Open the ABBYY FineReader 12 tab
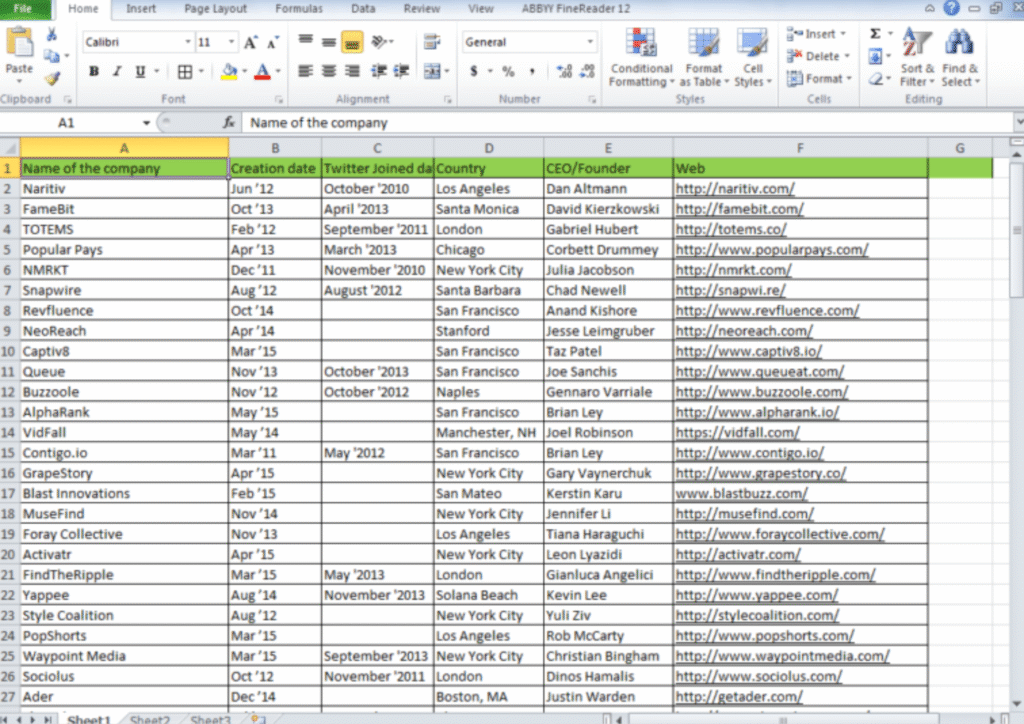This screenshot has height=724, width=1024. pyautogui.click(x=575, y=8)
